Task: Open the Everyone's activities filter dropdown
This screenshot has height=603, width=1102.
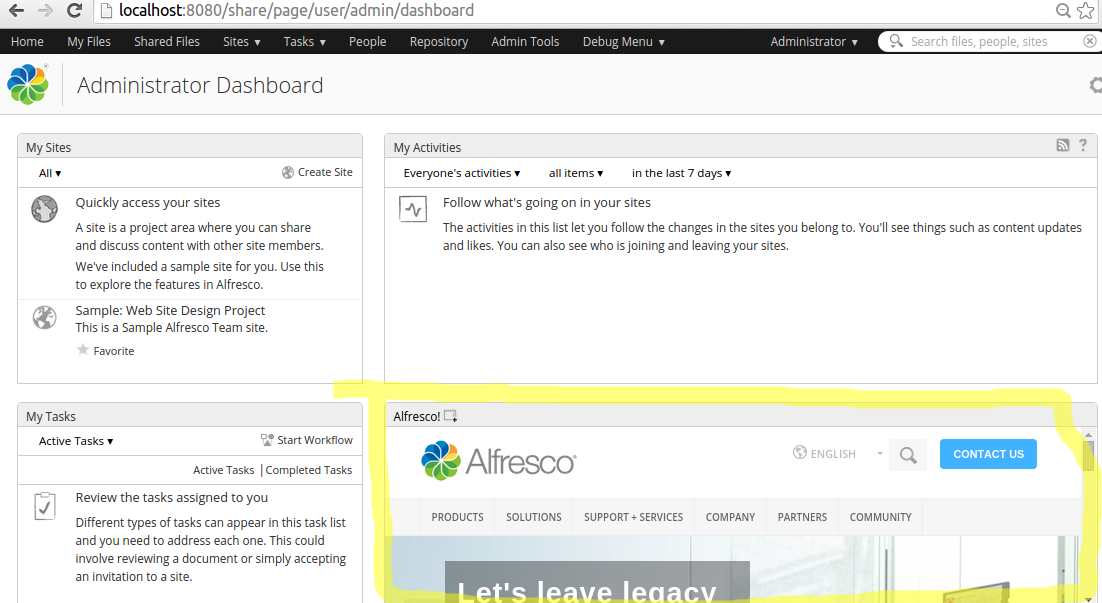Action: pyautogui.click(x=460, y=172)
